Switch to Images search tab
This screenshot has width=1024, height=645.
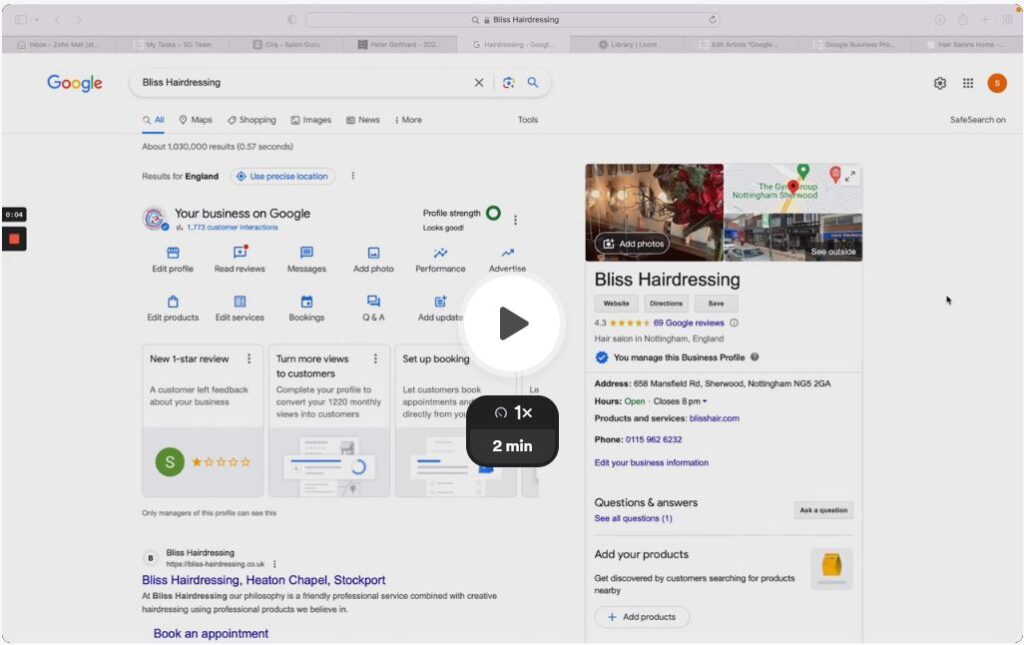[311, 120]
